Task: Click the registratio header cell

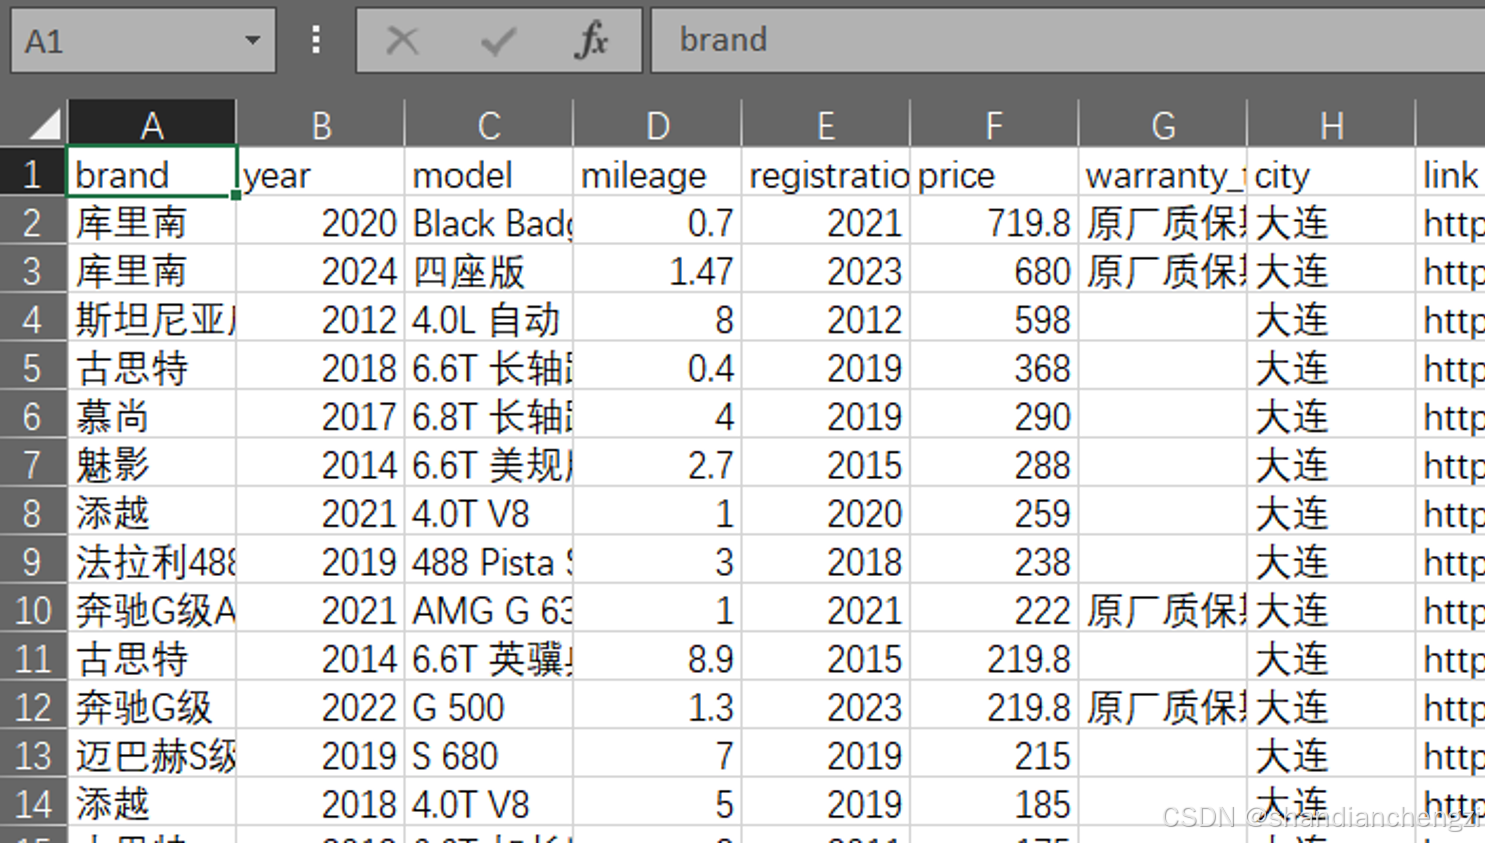Action: (x=826, y=174)
